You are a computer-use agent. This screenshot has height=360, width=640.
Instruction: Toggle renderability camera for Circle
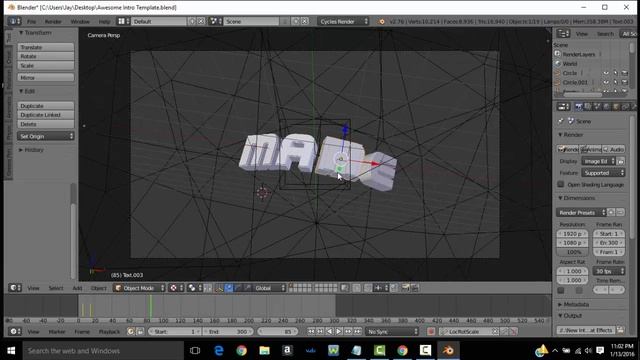[624, 73]
